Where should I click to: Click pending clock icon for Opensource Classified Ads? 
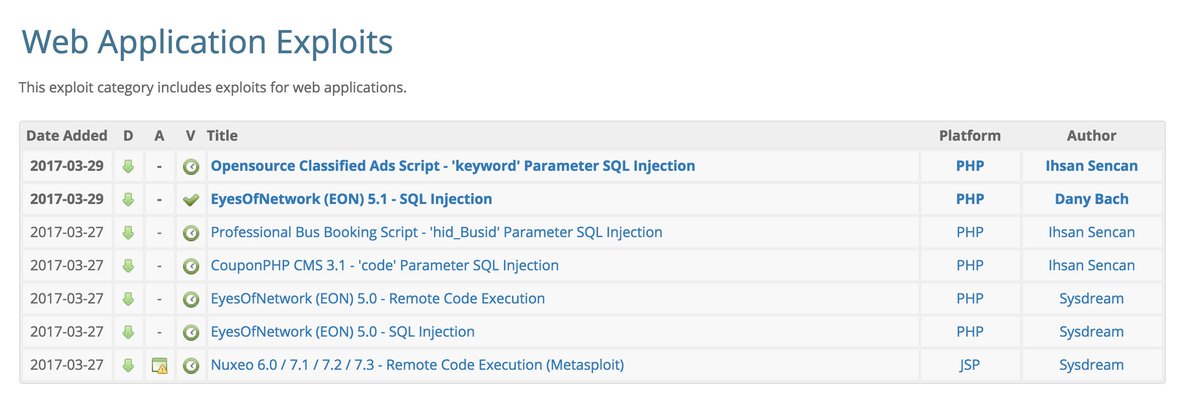tap(190, 166)
